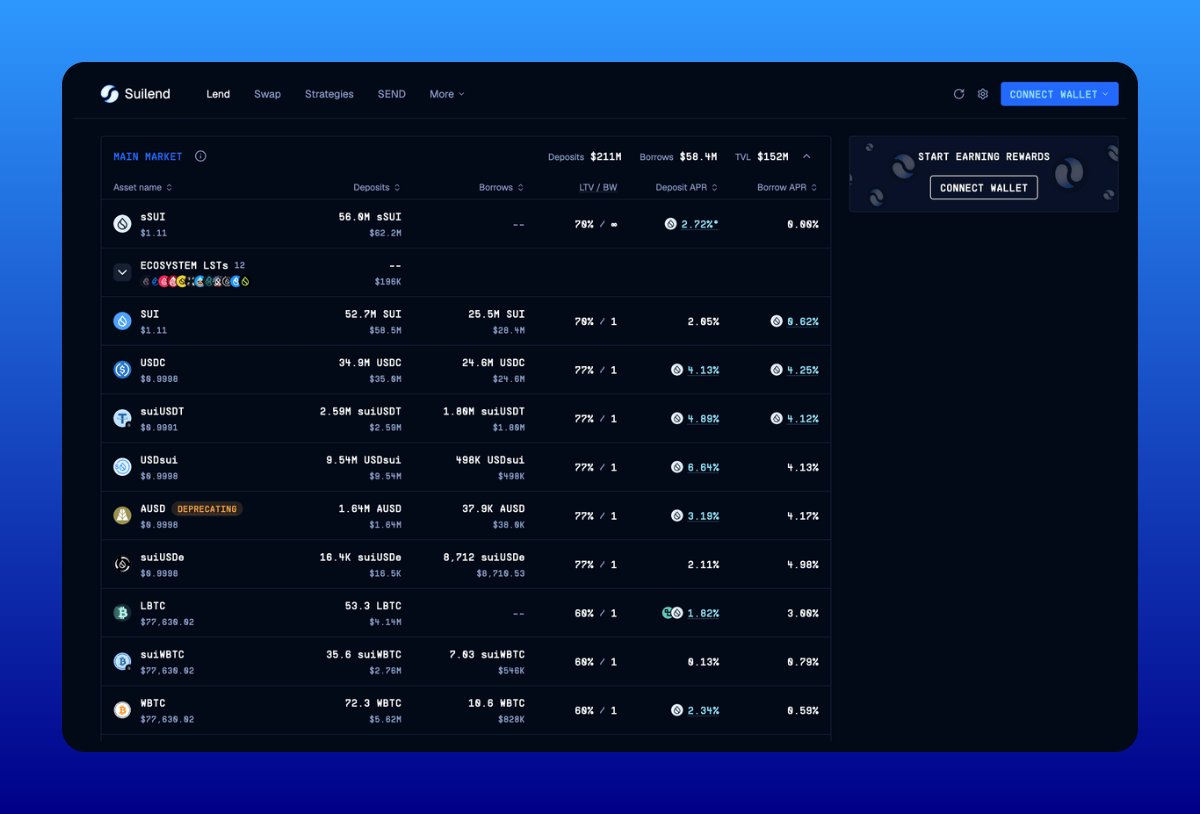Select the suiUSDT token icon

pyautogui.click(x=122, y=418)
